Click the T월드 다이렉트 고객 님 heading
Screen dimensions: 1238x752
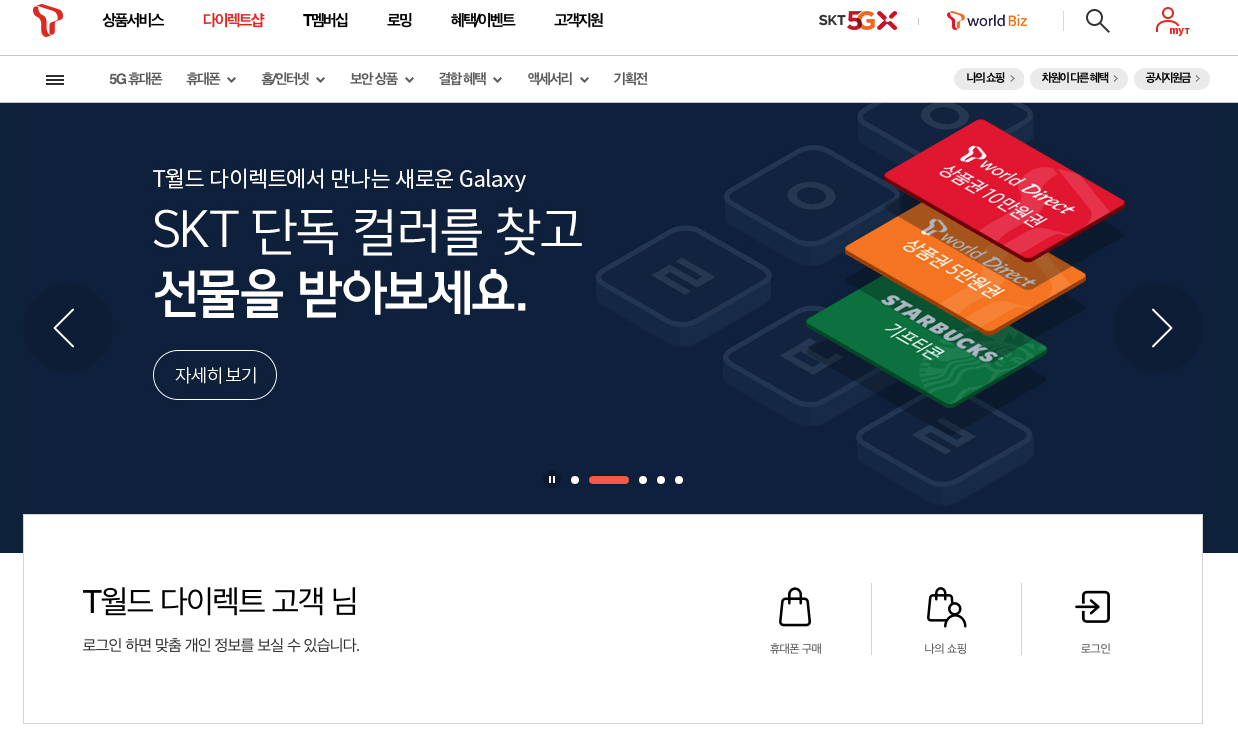click(x=220, y=601)
